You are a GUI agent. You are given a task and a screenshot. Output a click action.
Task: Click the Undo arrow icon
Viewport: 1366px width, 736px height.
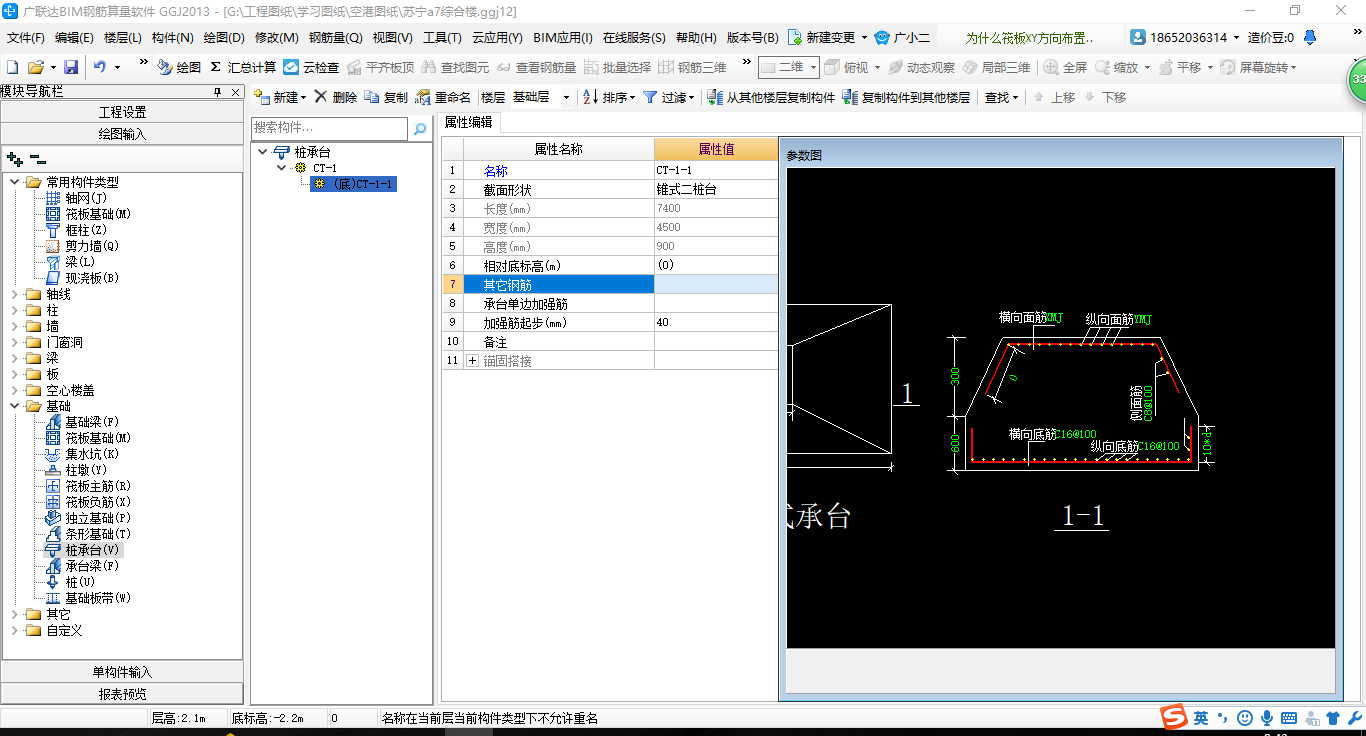click(100, 67)
